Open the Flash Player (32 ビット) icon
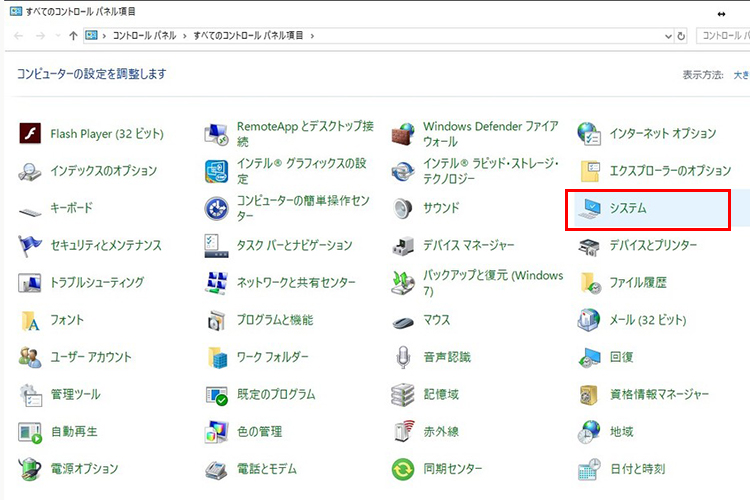This screenshot has height=500, width=750. pyautogui.click(x=30, y=133)
